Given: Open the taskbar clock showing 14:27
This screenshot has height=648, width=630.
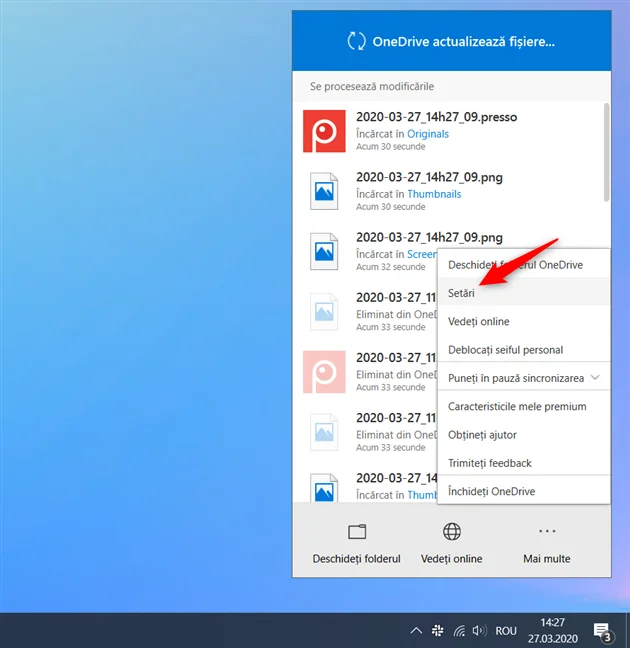Looking at the screenshot, I should tap(553, 631).
